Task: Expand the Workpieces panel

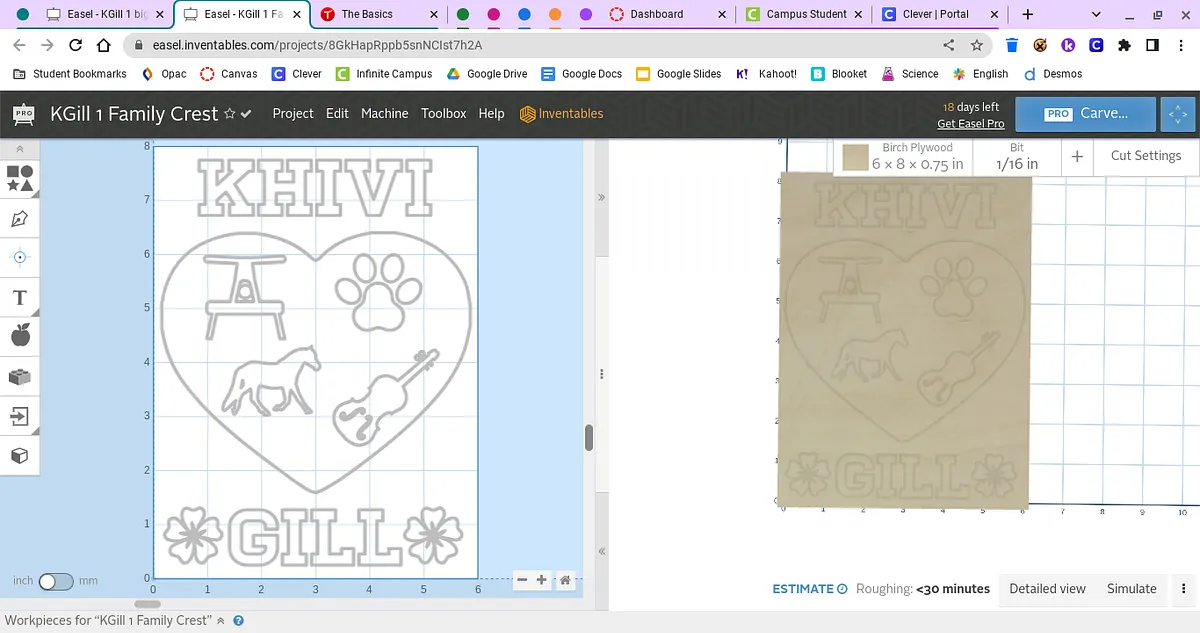Action: 220,621
